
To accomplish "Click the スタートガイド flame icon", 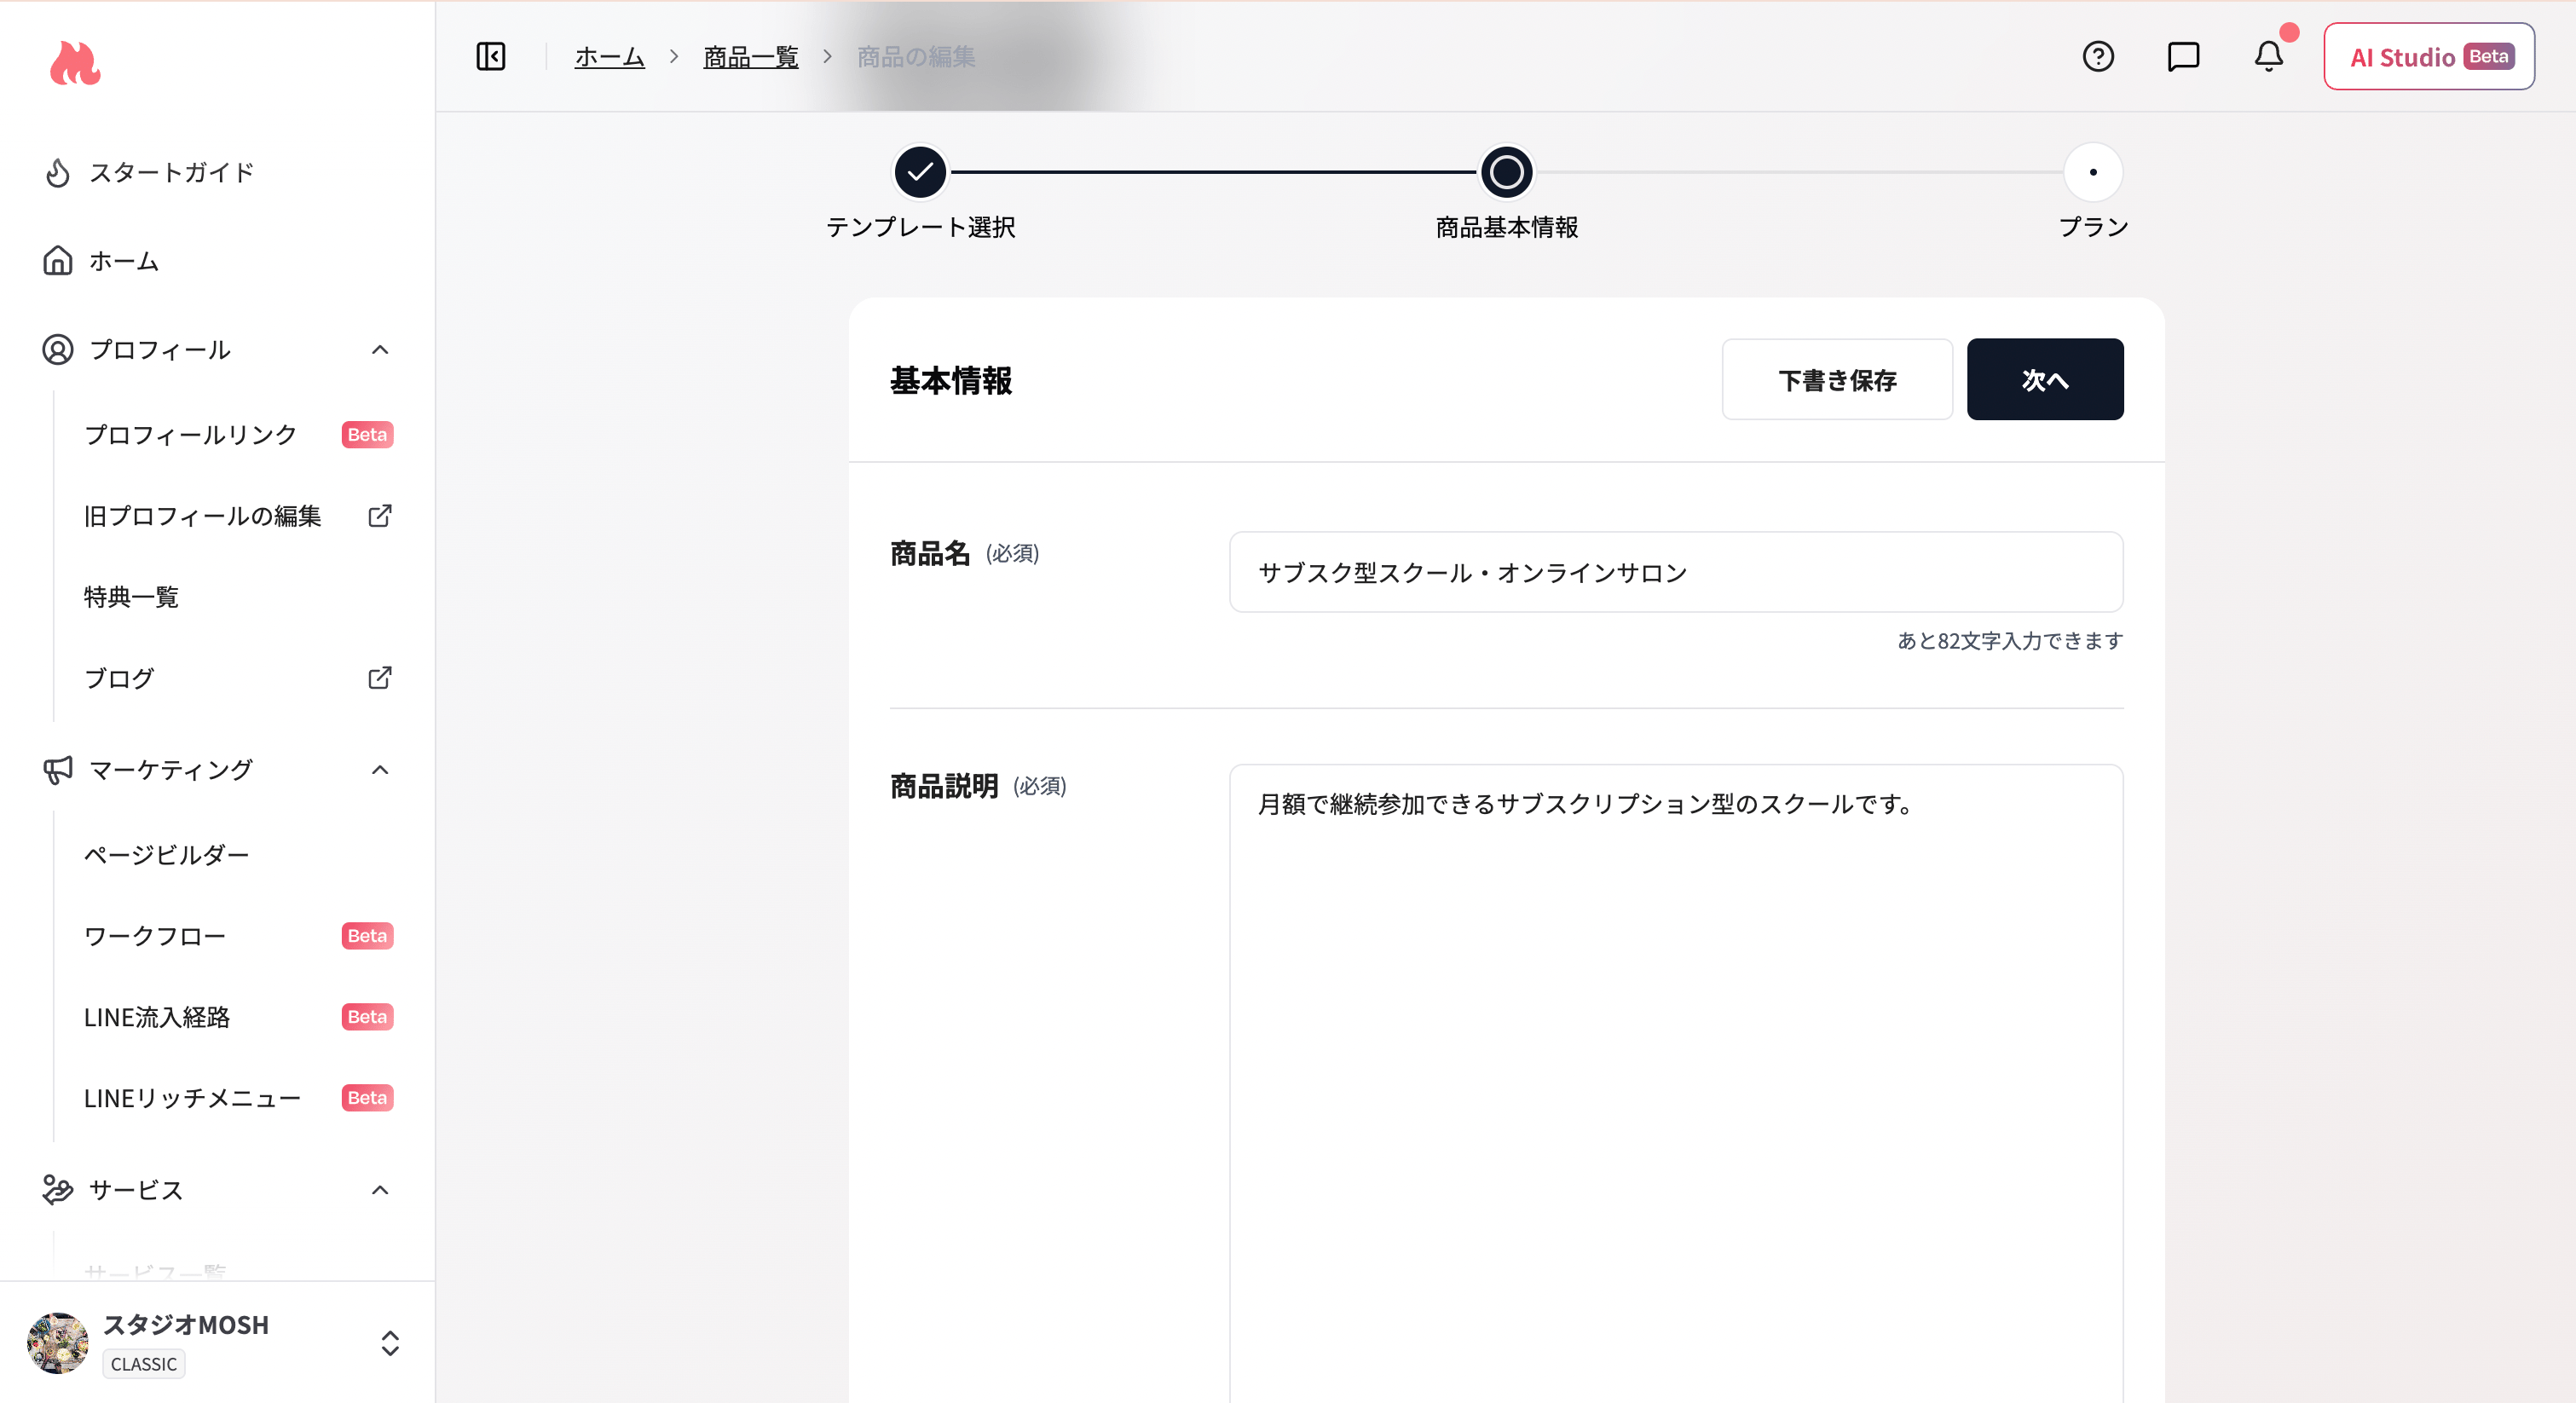I will coord(58,172).
